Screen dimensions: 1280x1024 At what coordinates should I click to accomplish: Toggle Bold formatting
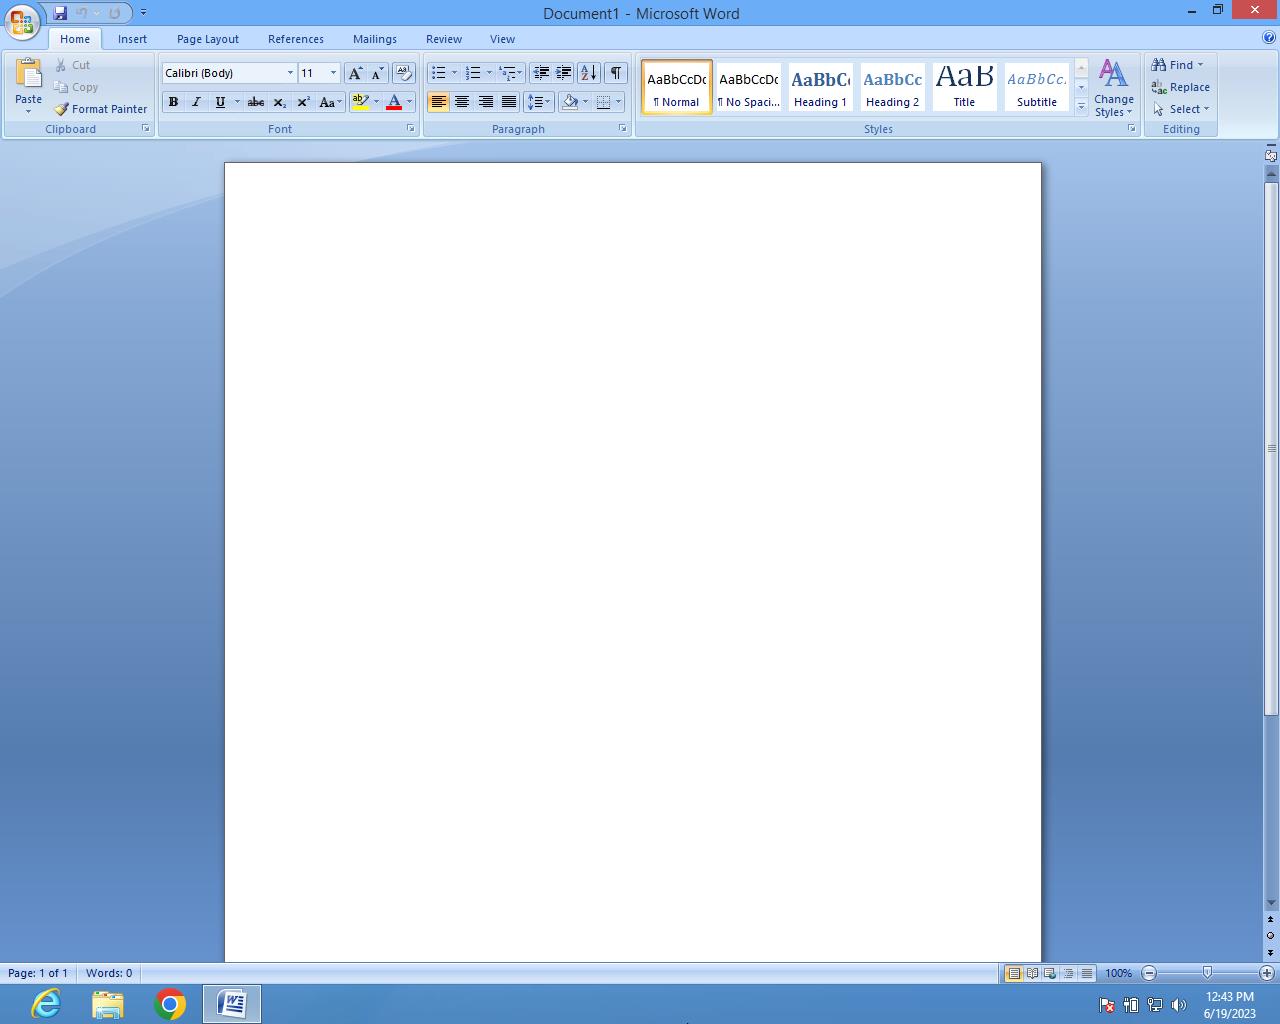click(173, 102)
